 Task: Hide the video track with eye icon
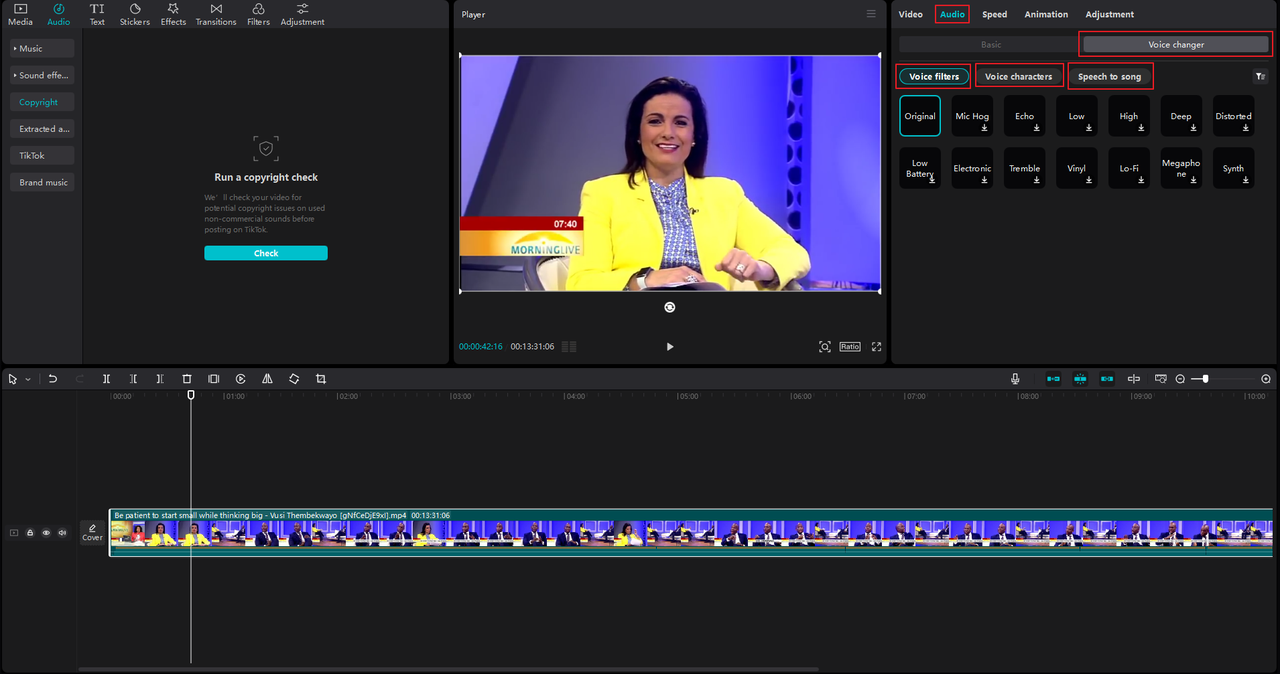pyautogui.click(x=46, y=533)
